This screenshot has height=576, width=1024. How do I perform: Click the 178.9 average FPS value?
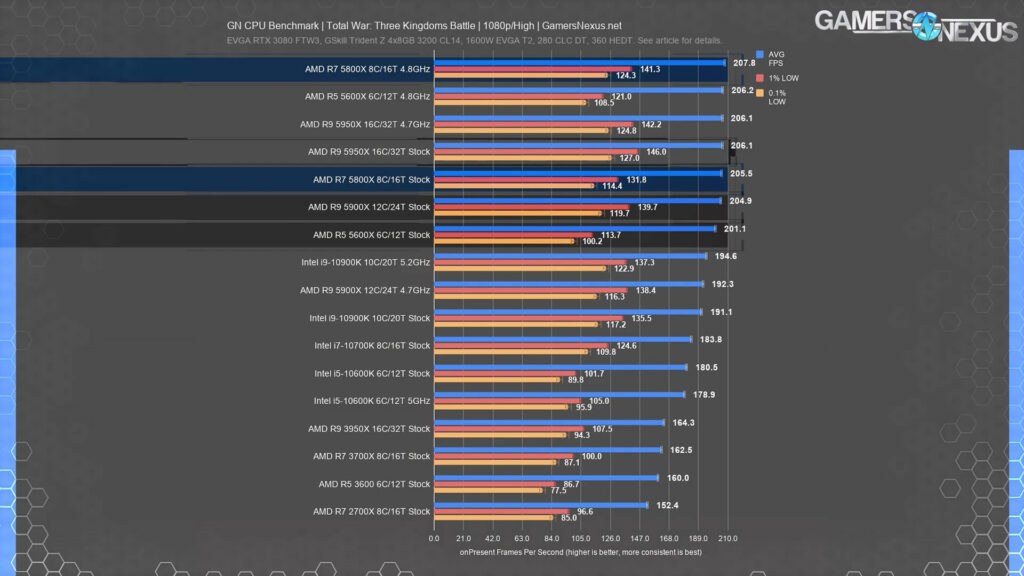(x=704, y=395)
